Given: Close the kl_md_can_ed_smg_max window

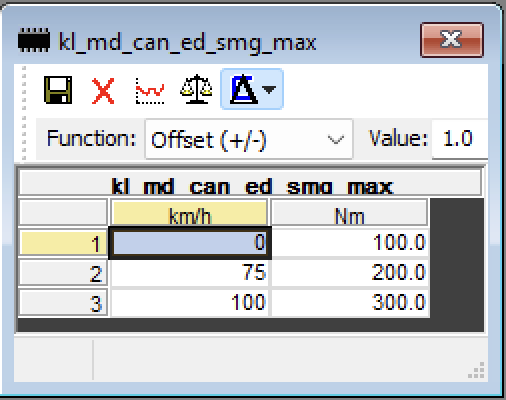Looking at the screenshot, I should pos(452,40).
